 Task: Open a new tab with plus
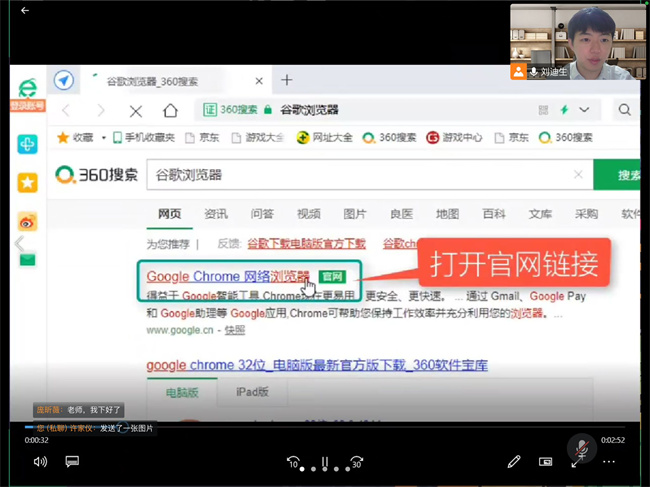[x=287, y=80]
